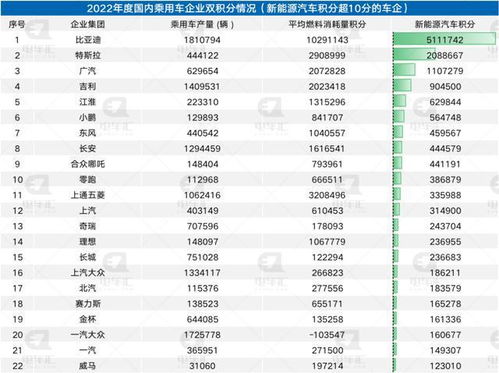Click the company name '零跑'
The image size is (499, 373).
[x=88, y=180]
